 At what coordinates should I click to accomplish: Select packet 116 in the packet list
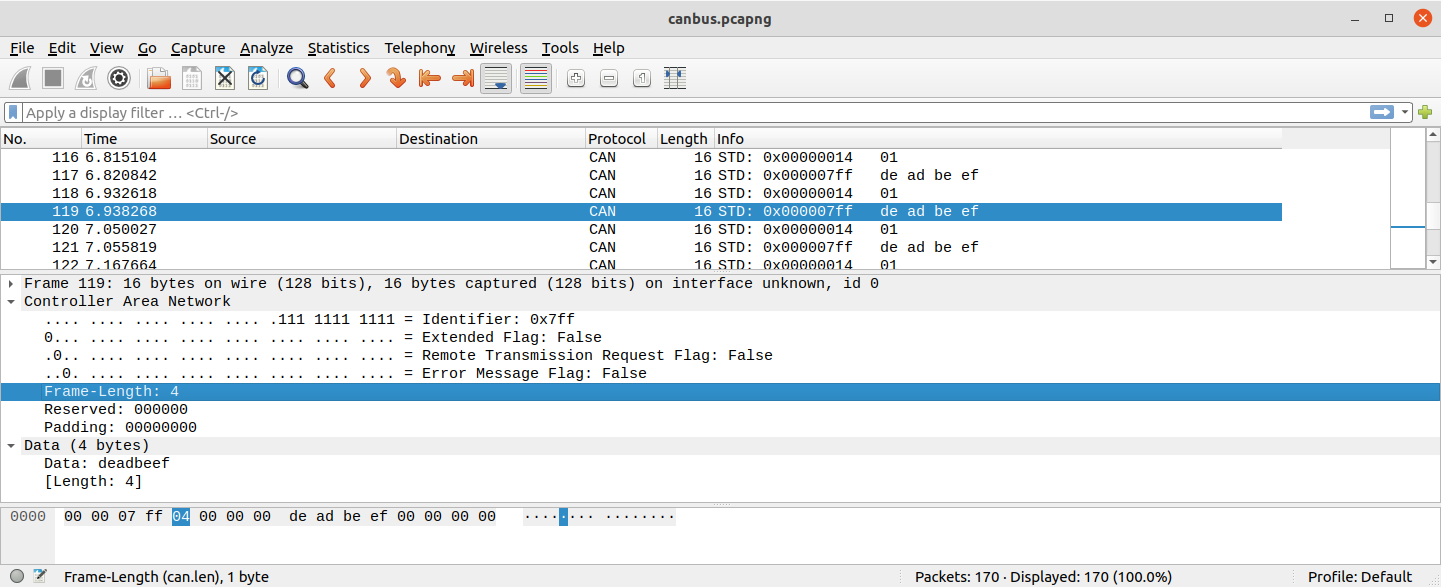pos(641,157)
